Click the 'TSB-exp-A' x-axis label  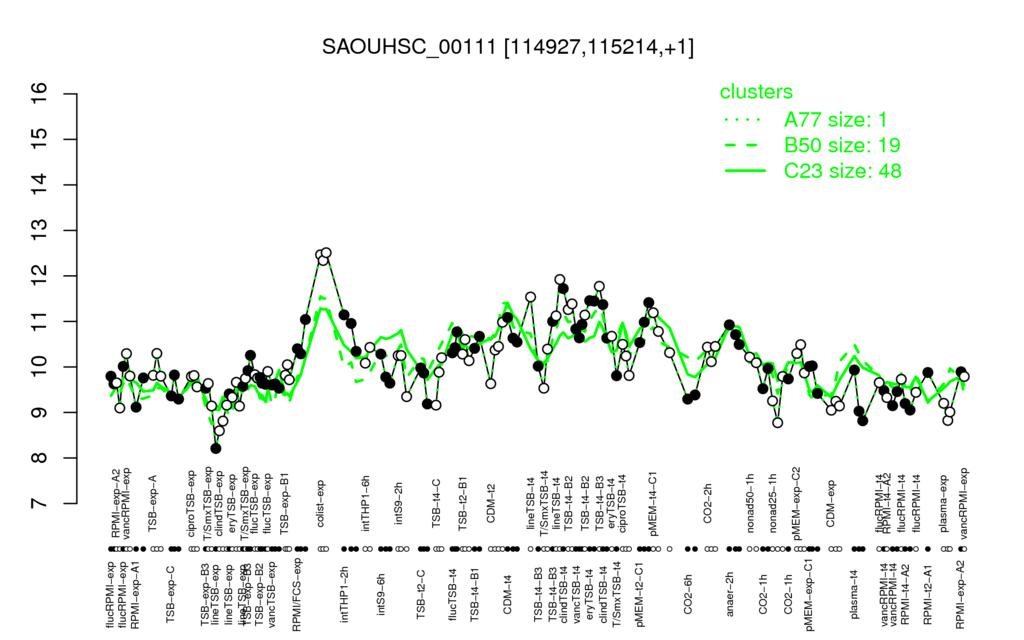[155, 504]
